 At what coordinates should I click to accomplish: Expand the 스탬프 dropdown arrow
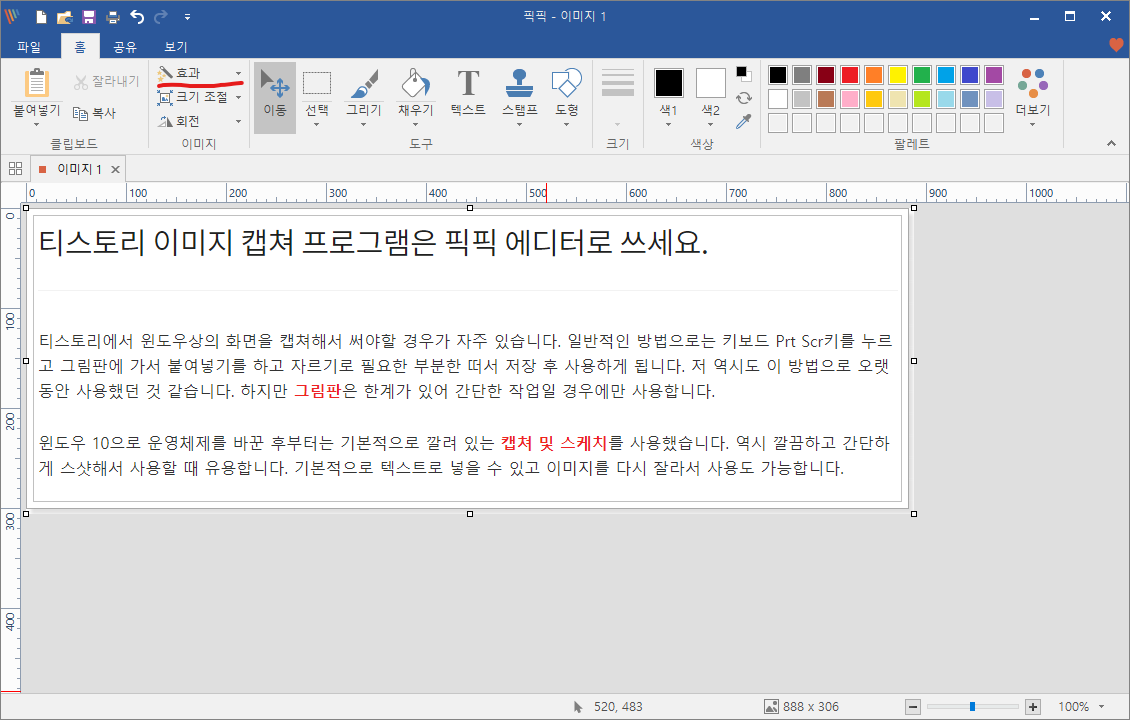click(520, 125)
